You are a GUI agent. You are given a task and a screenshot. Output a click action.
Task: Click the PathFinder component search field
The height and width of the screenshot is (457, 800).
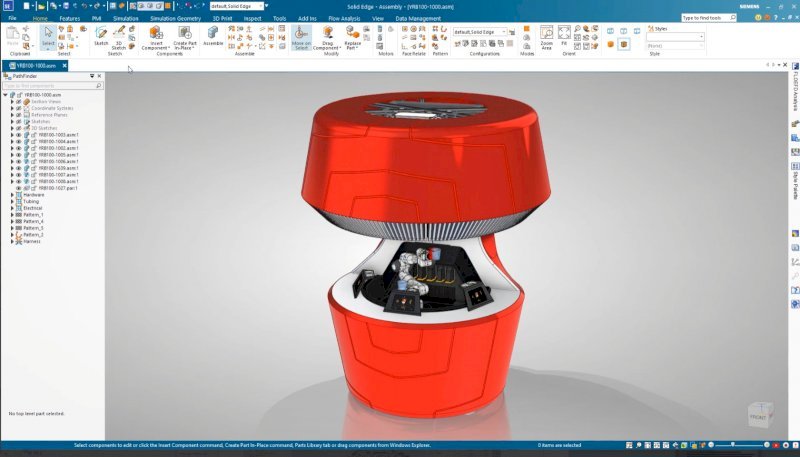coord(53,86)
